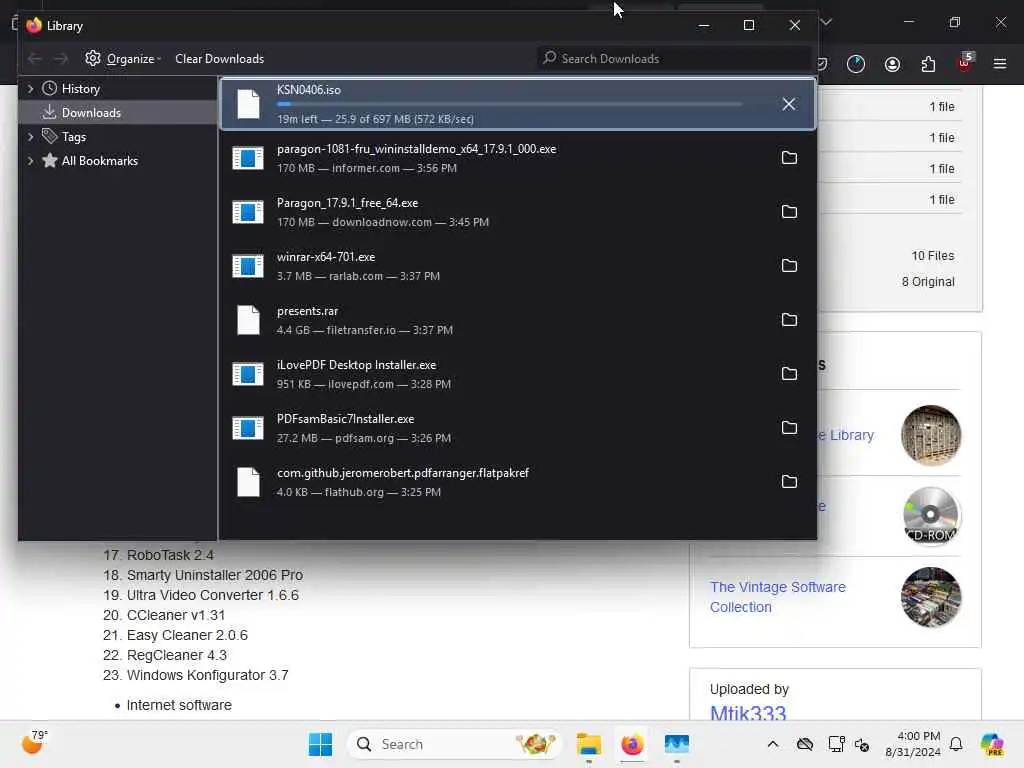Click the winrar-x64-701.exe file icon
This screenshot has width=1024, height=768.
point(248,266)
